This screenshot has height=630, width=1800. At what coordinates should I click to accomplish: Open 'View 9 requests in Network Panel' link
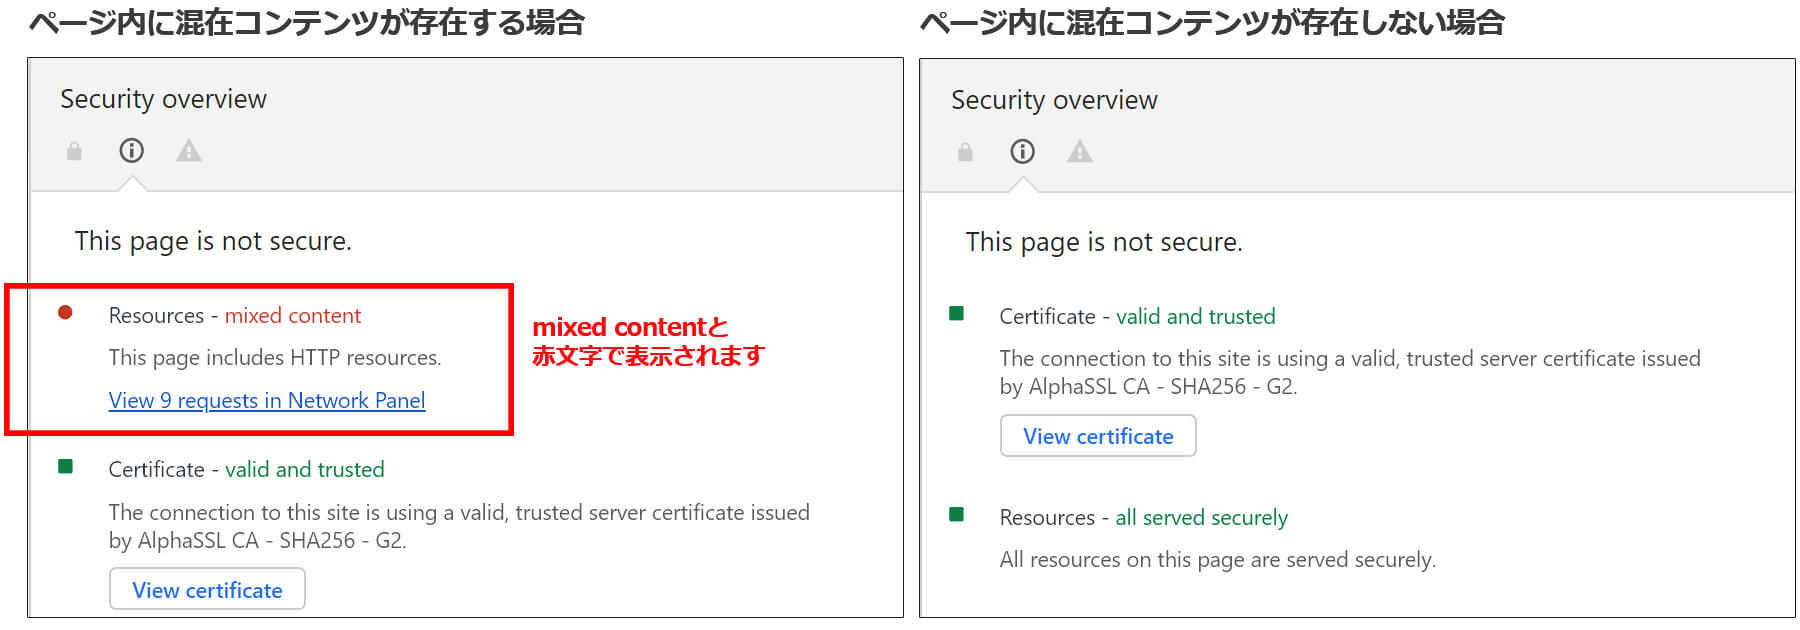click(x=267, y=401)
